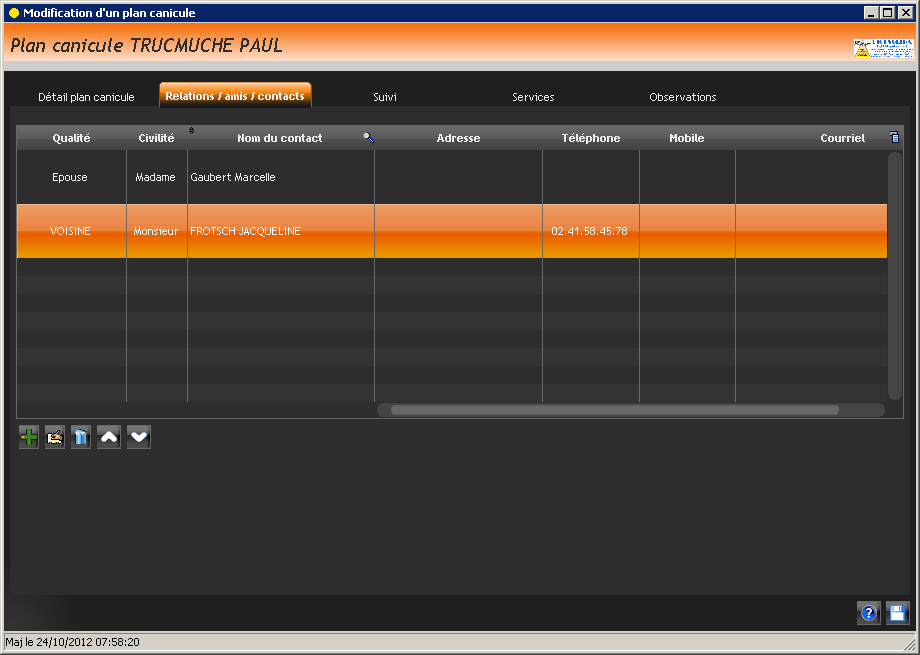Move the selected contact down
Image resolution: width=920 pixels, height=655 pixels.
click(139, 437)
